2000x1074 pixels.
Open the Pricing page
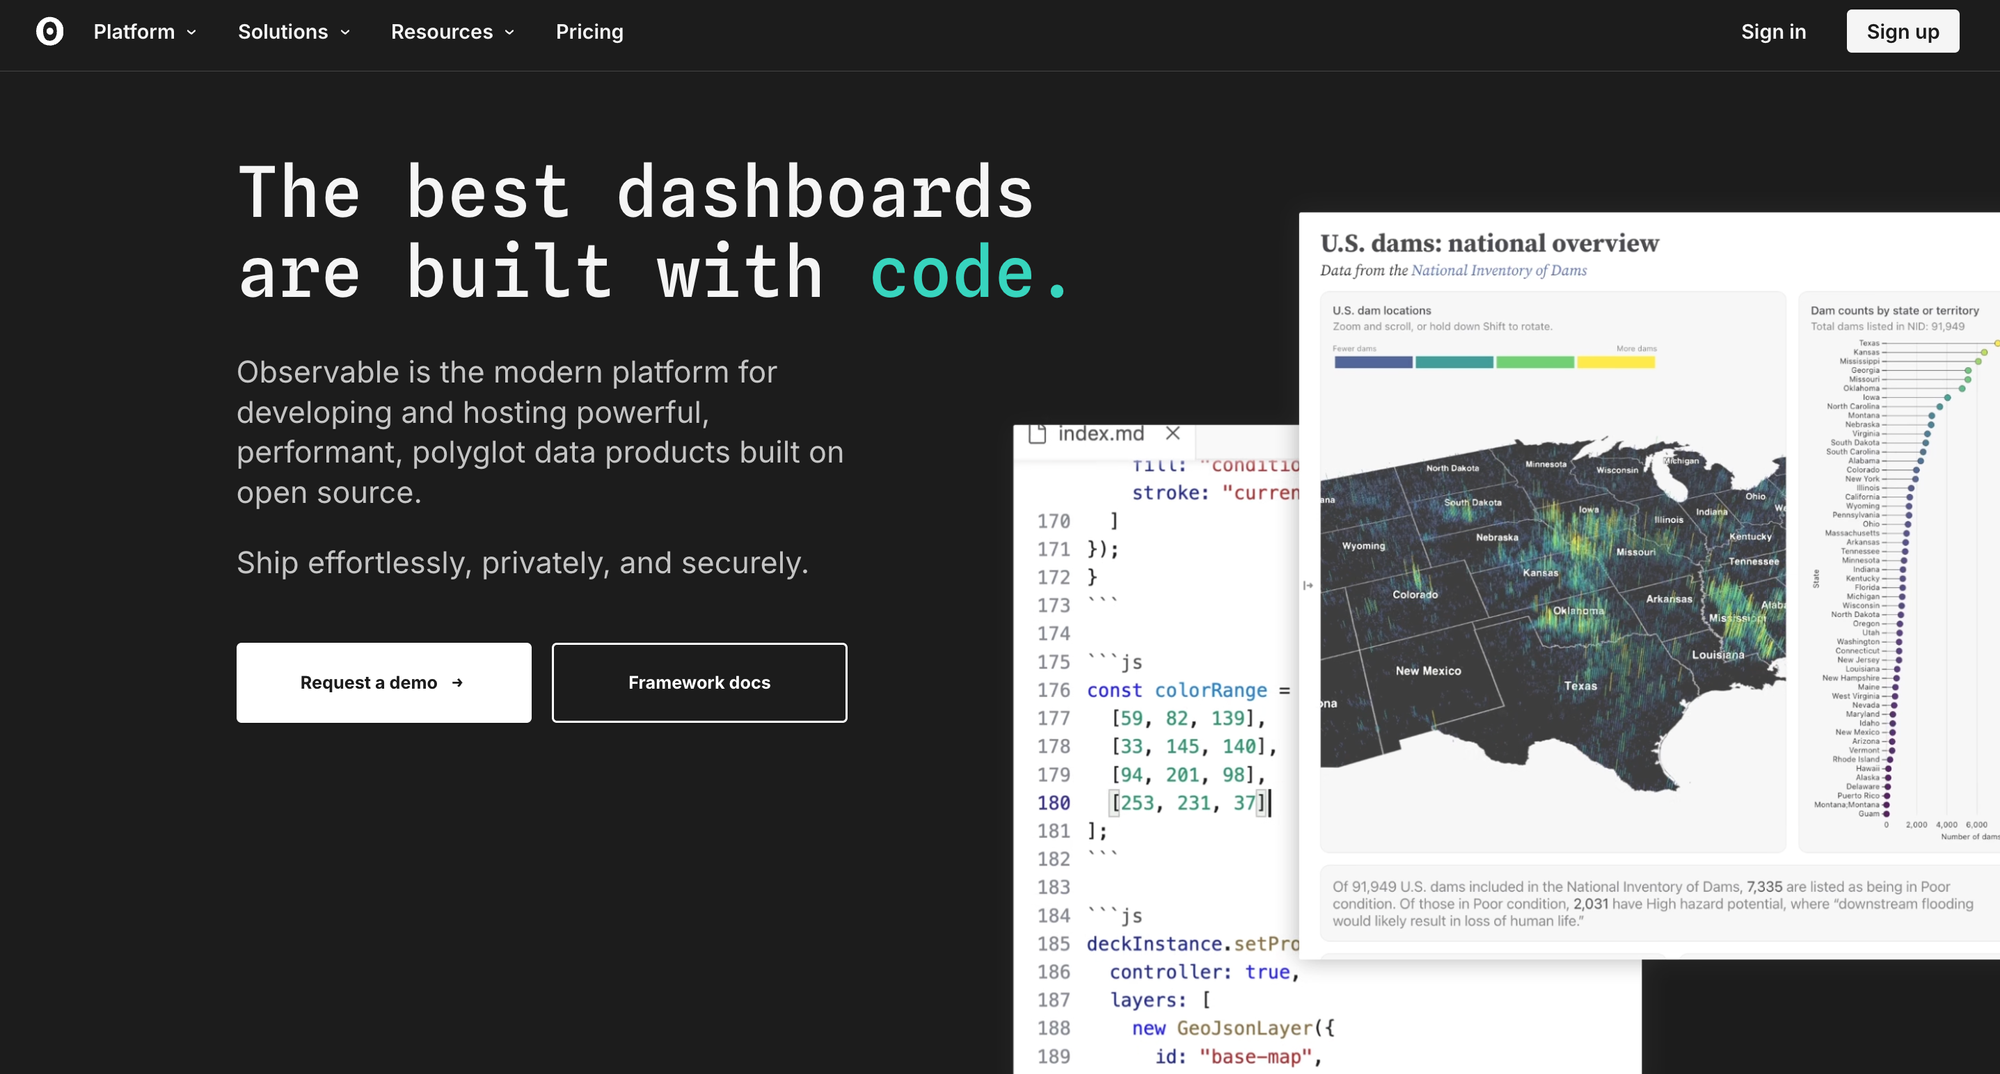[589, 32]
